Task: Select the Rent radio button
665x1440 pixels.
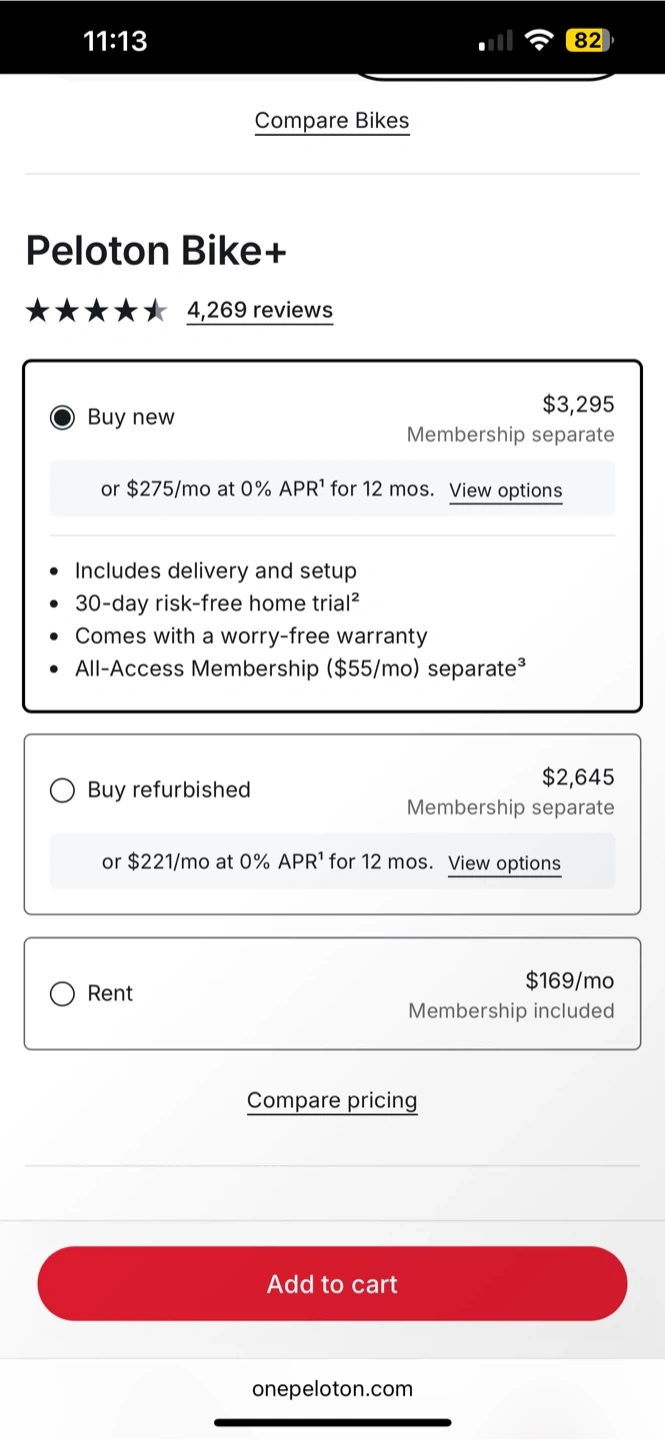Action: click(x=62, y=993)
